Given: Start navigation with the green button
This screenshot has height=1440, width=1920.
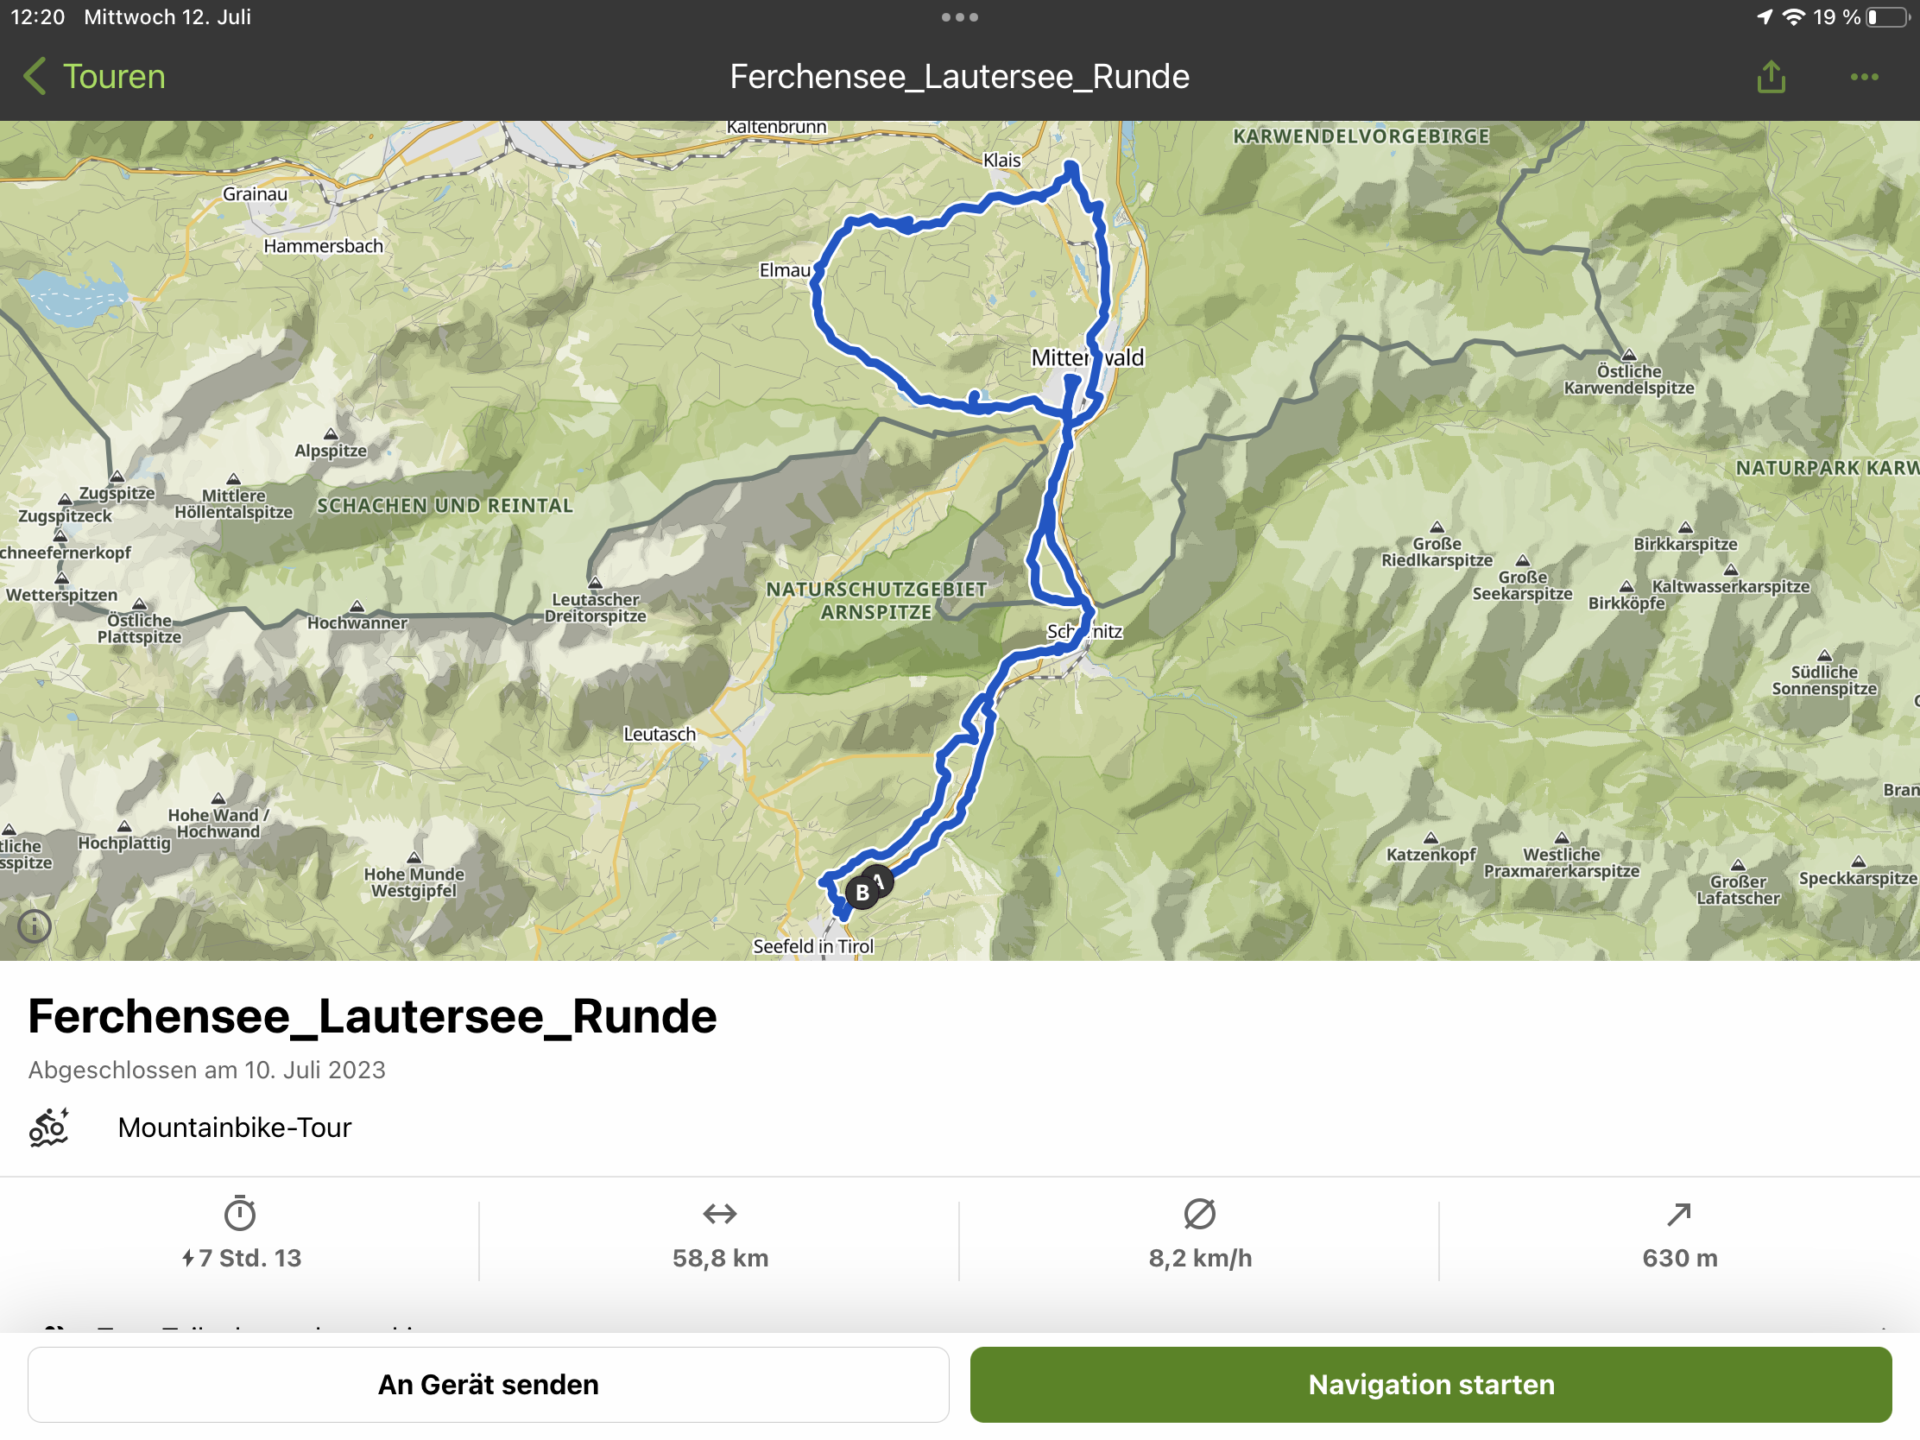Looking at the screenshot, I should [1431, 1384].
